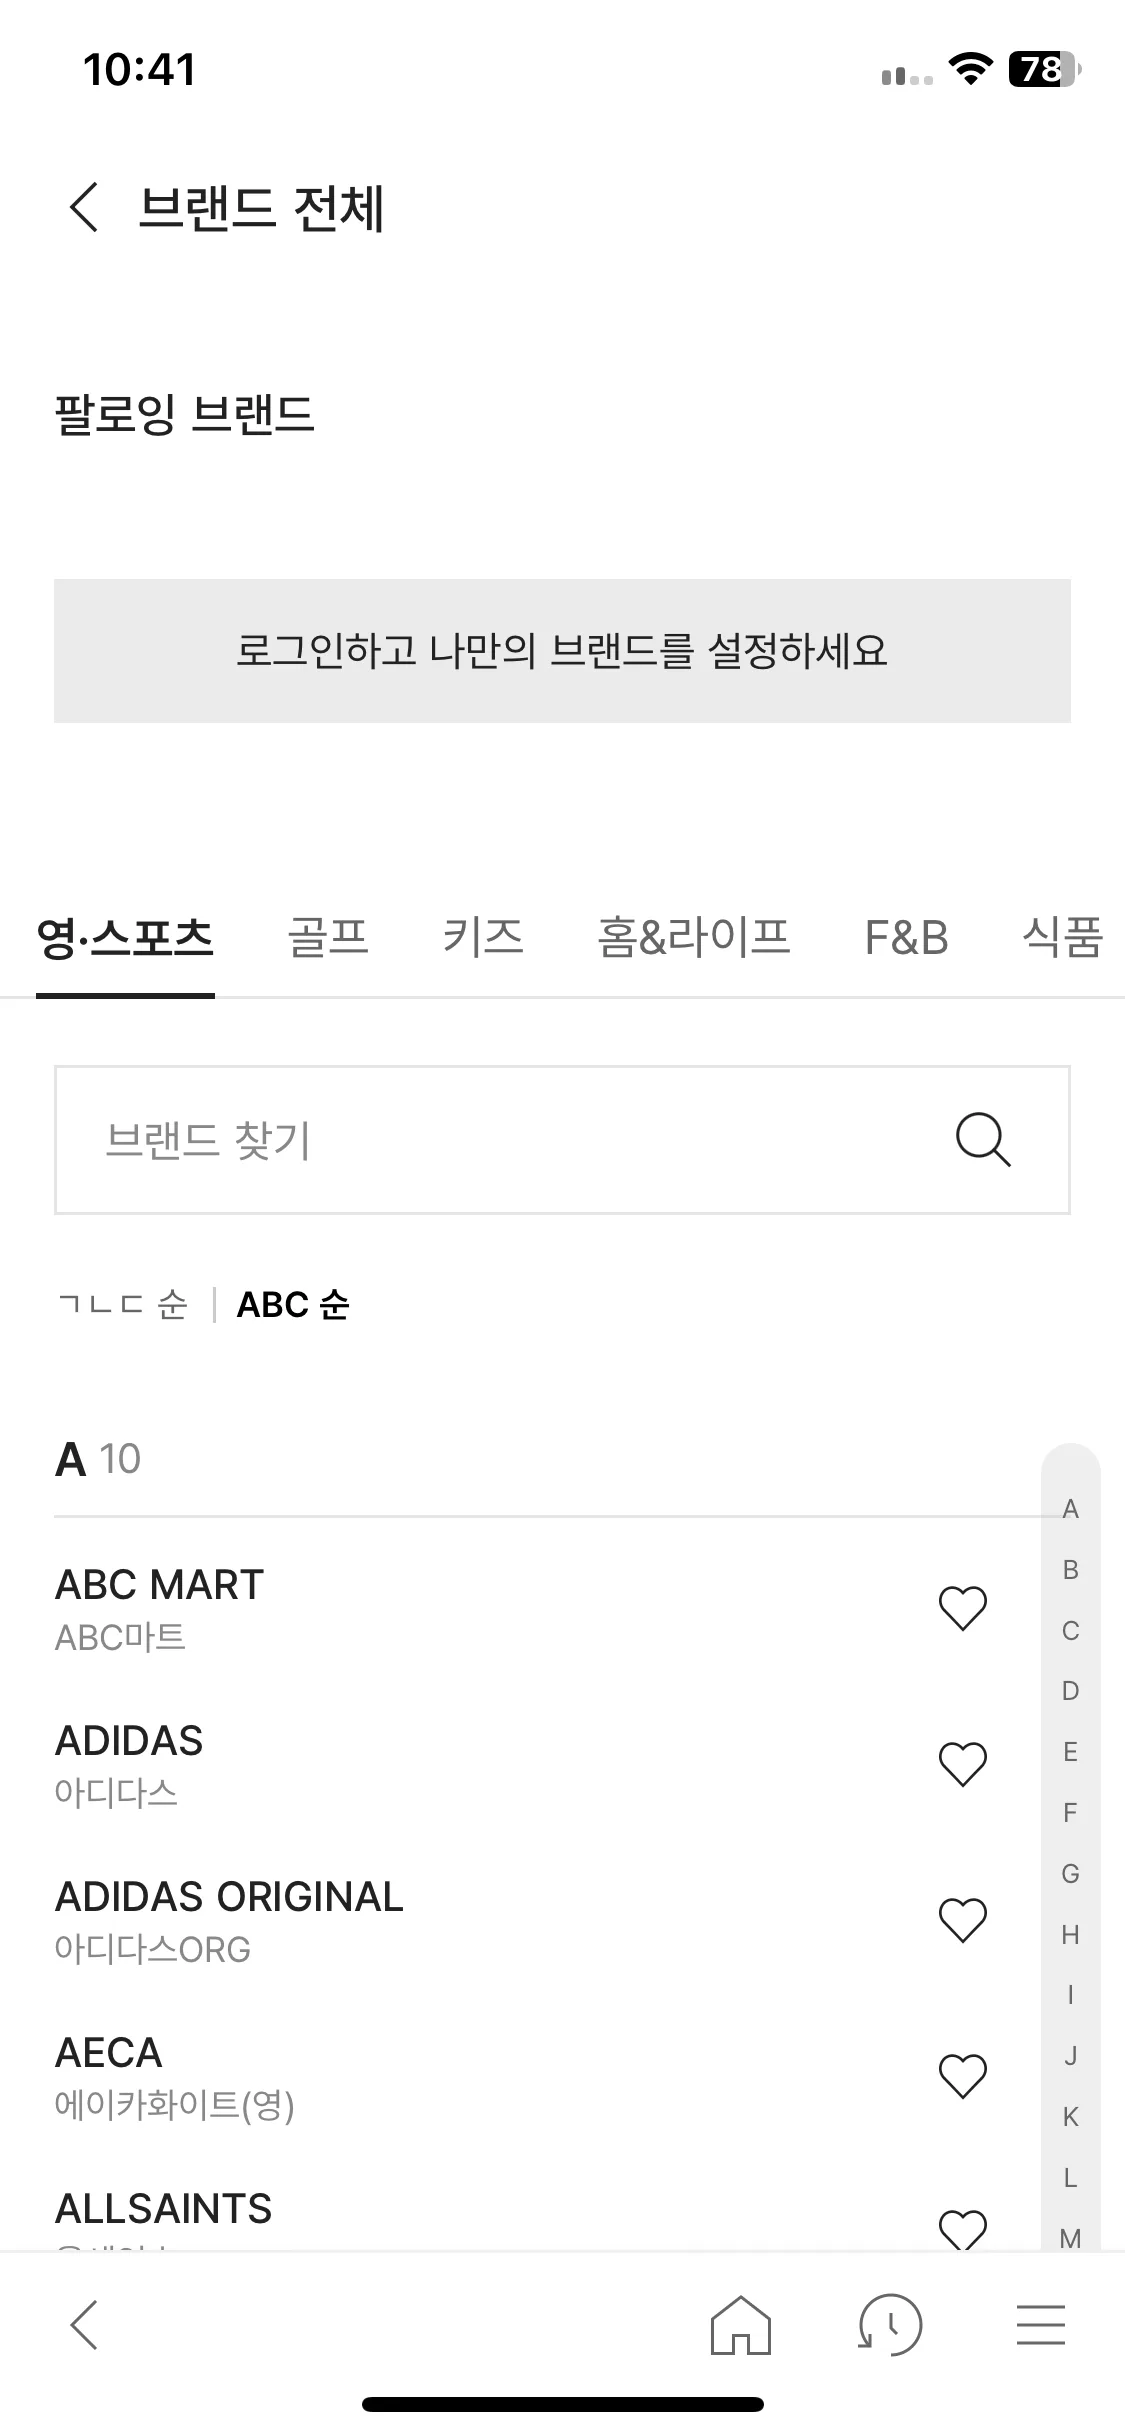The width and height of the screenshot is (1125, 2436).
Task: Open the hamburger menu icon
Action: (x=1041, y=2325)
